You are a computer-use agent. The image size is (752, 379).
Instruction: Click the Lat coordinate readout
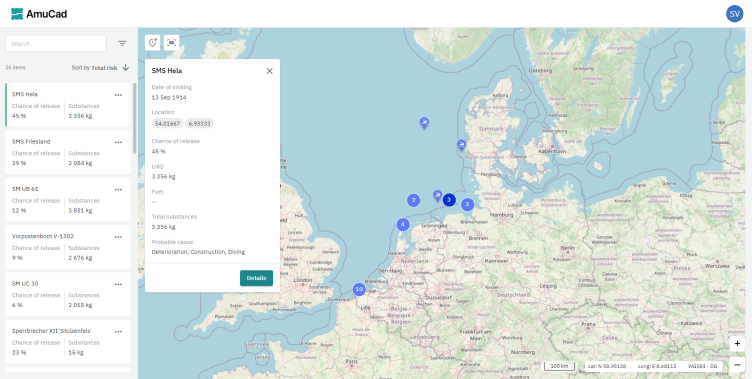pyautogui.click(x=607, y=366)
